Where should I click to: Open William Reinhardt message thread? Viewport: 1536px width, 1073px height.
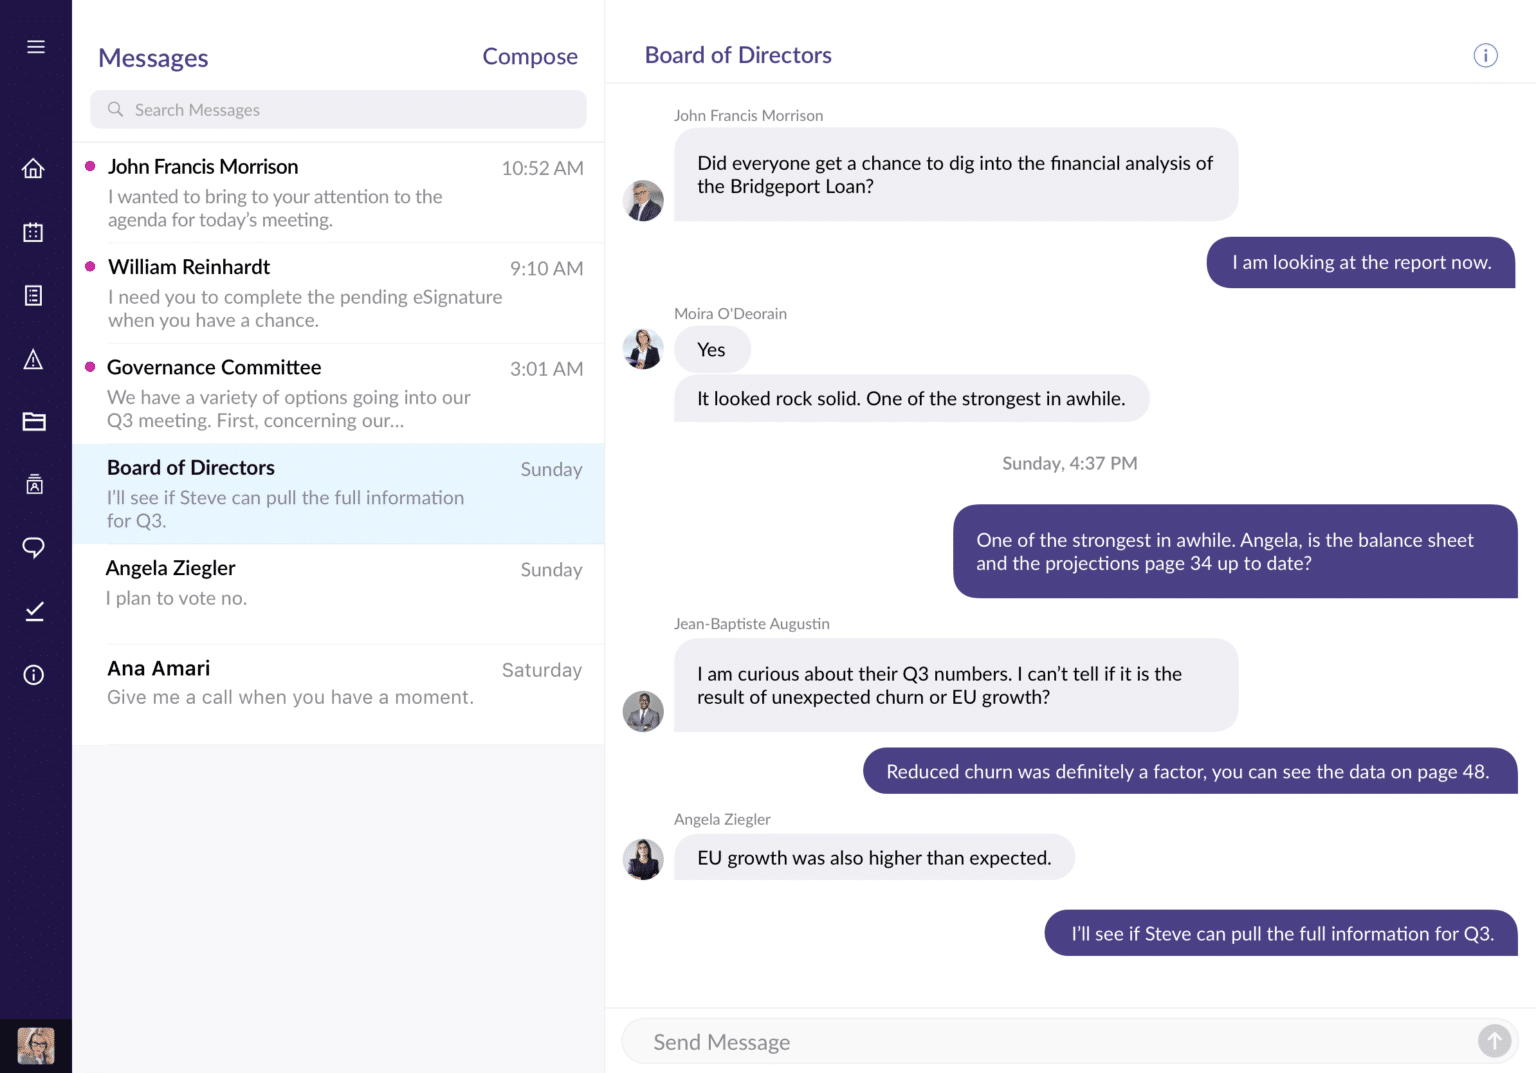pos(338,293)
